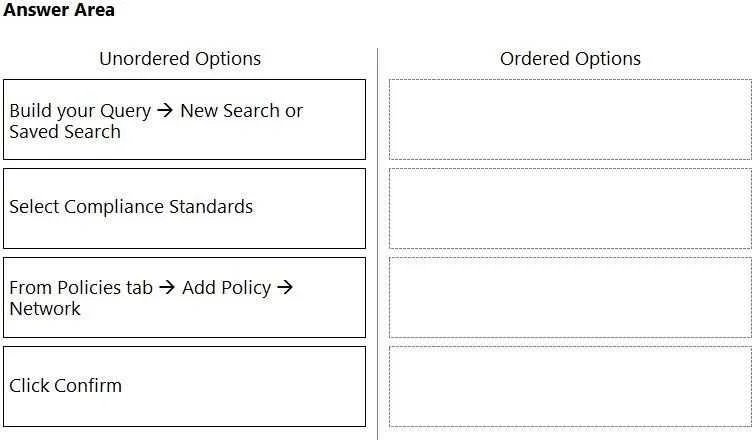The image size is (752, 440).
Task: Click the word "Network" in the policy option
Action: coord(45,309)
